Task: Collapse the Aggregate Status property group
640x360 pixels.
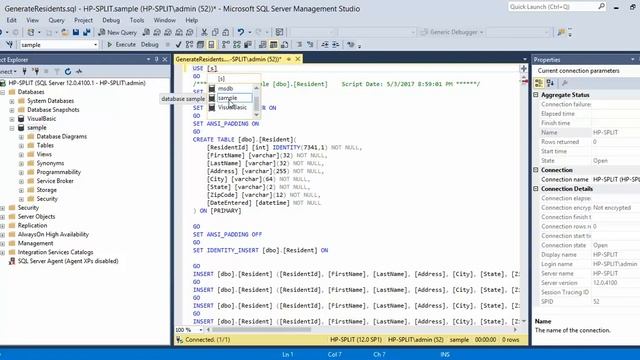Action: click(x=536, y=95)
